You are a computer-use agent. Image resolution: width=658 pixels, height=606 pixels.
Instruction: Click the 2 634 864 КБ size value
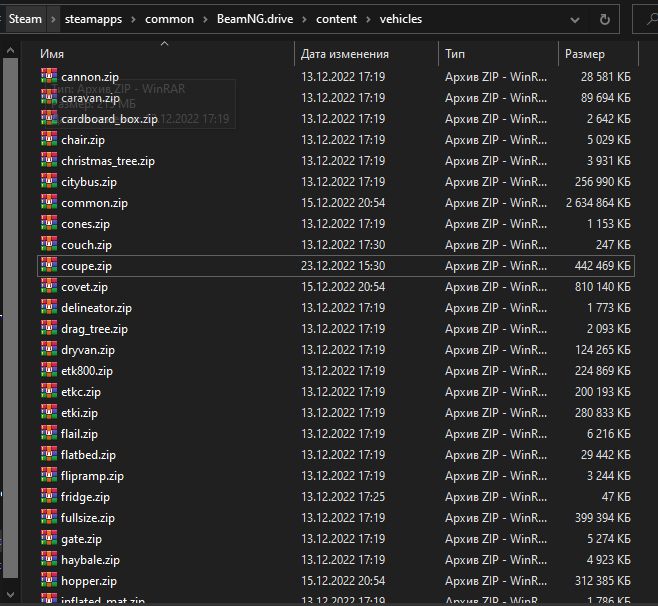pyautogui.click(x=598, y=203)
